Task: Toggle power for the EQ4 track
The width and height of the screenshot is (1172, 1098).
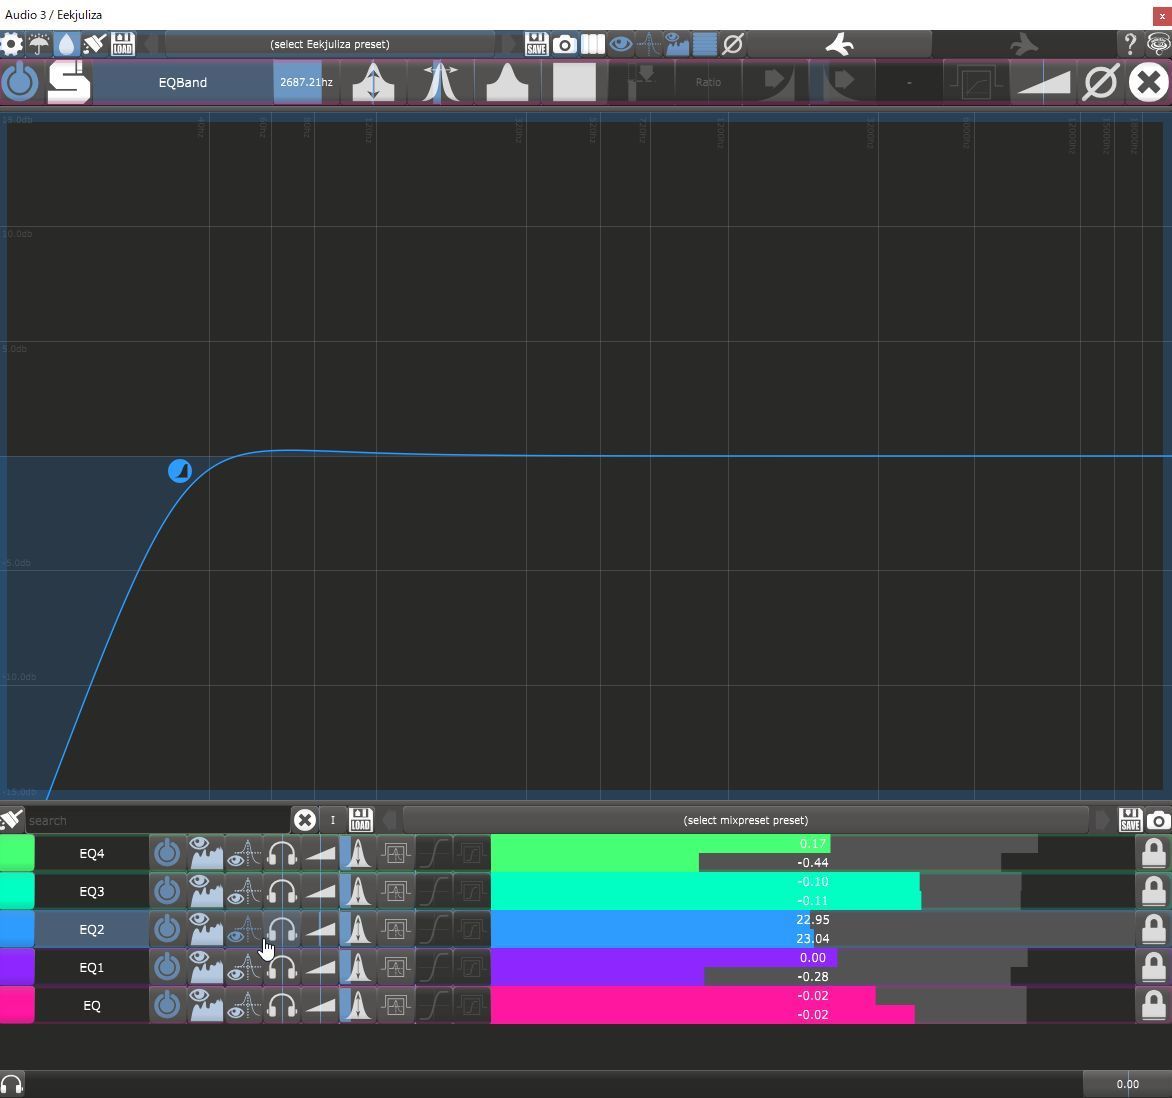Action: click(167, 854)
